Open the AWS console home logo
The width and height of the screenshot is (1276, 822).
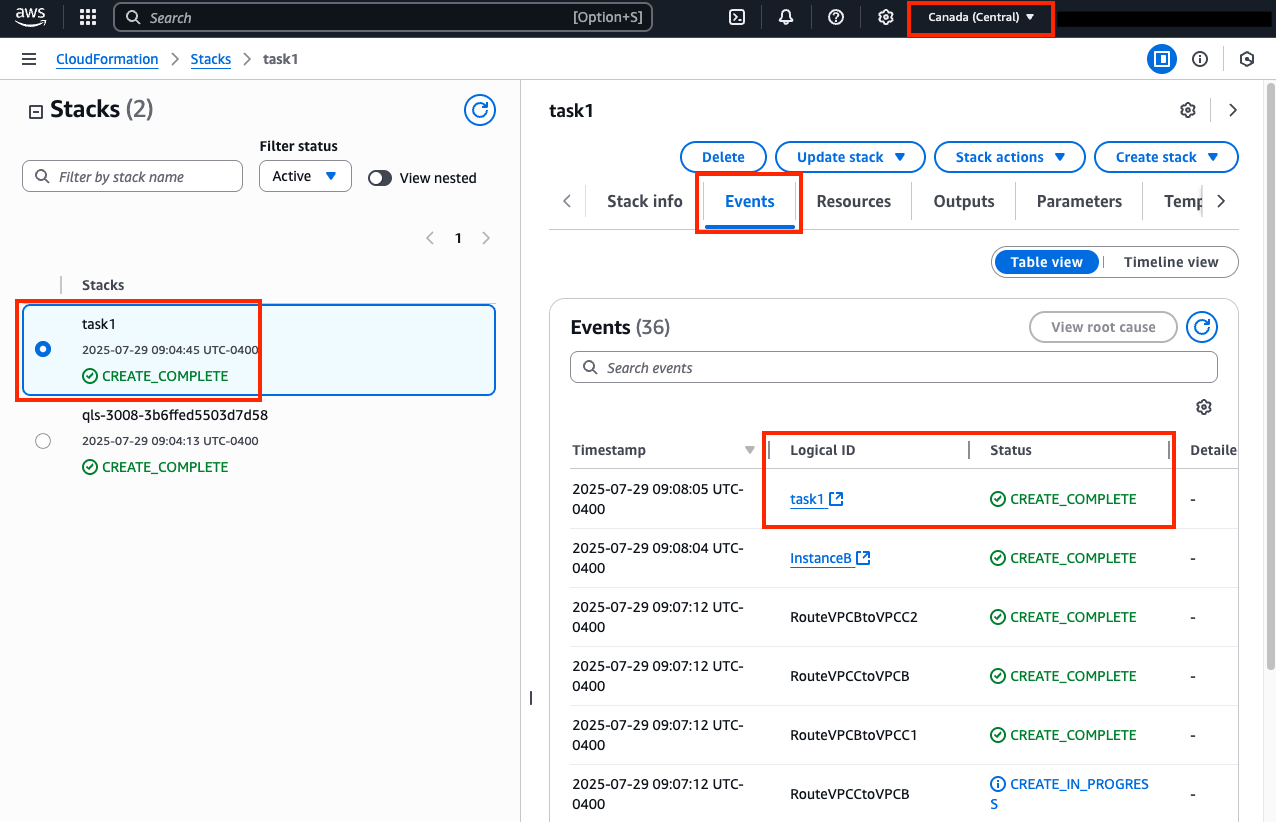tap(30, 17)
